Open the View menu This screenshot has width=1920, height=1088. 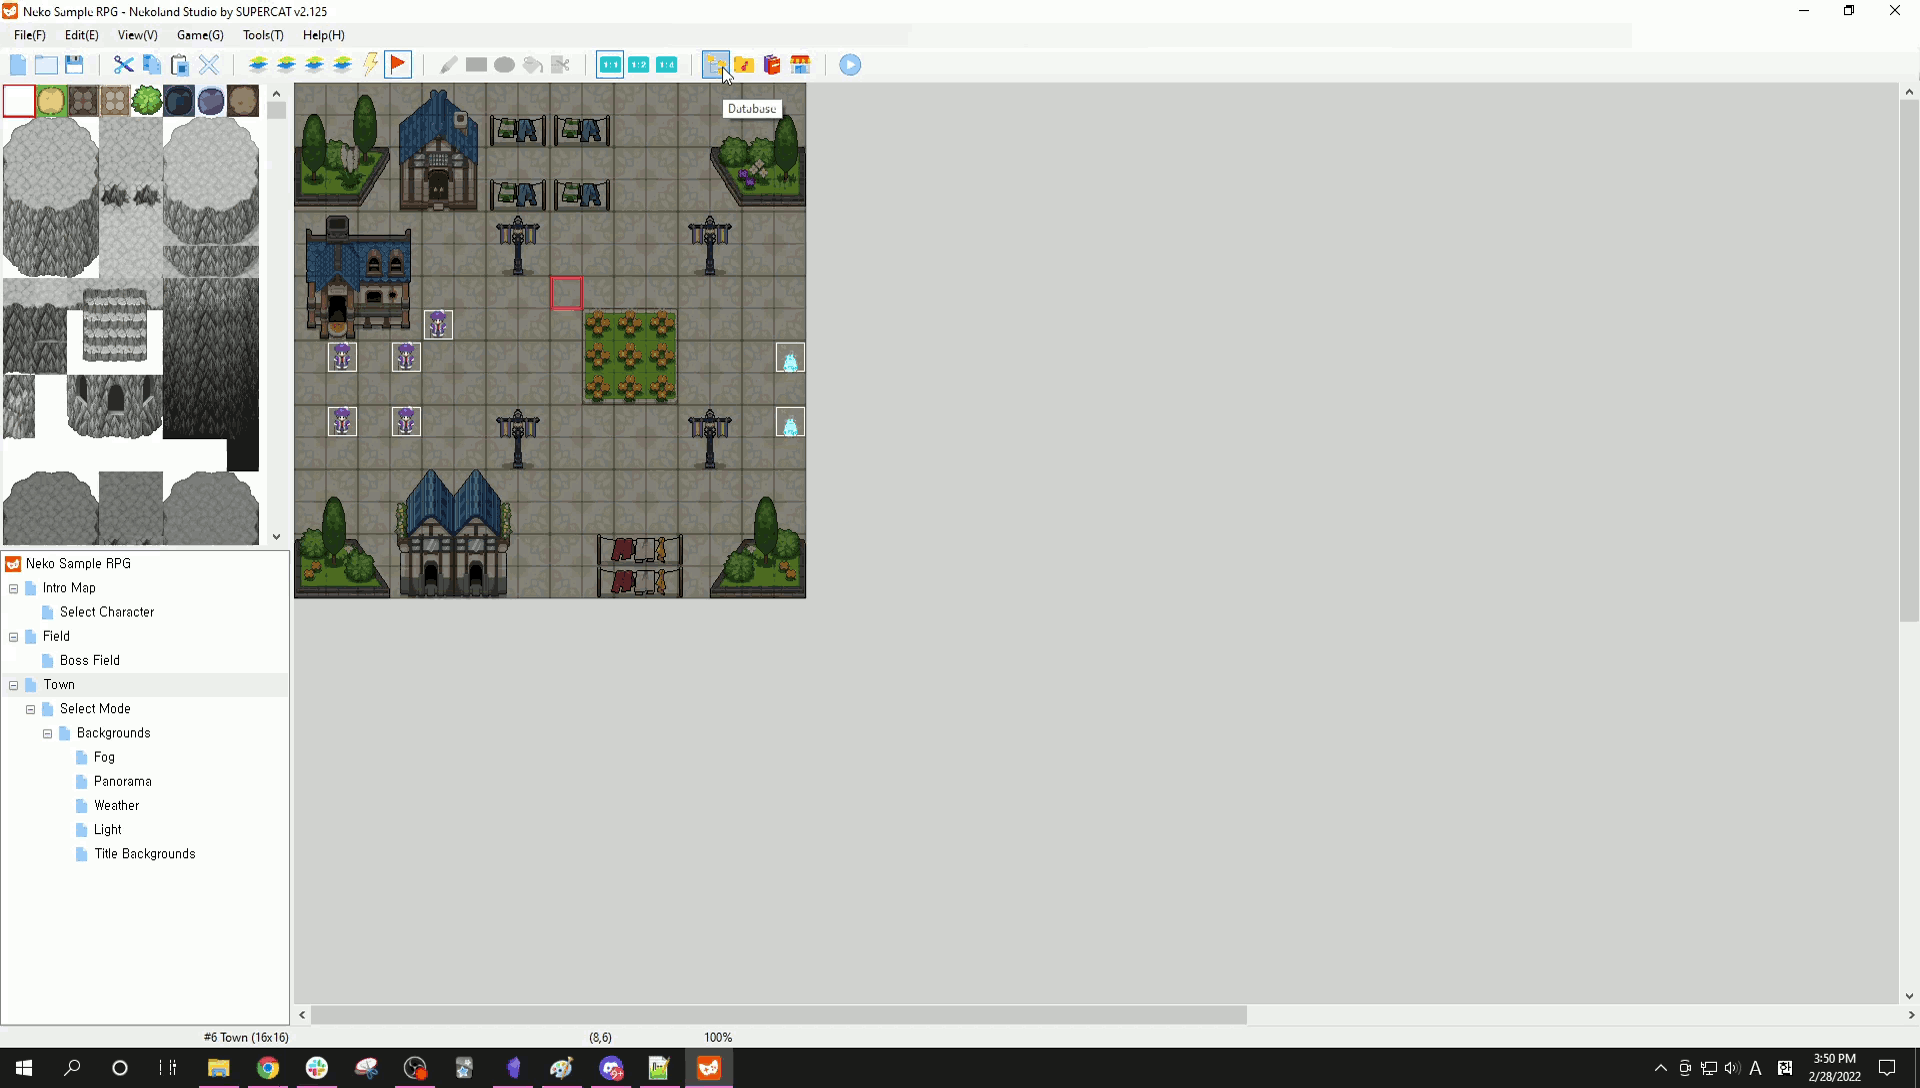[x=137, y=35]
